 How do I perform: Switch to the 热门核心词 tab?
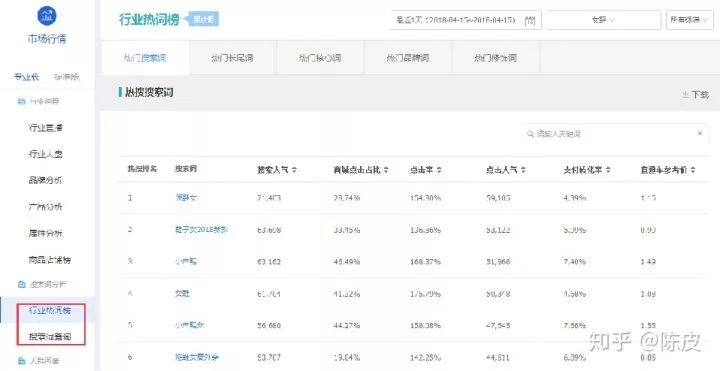pos(320,58)
